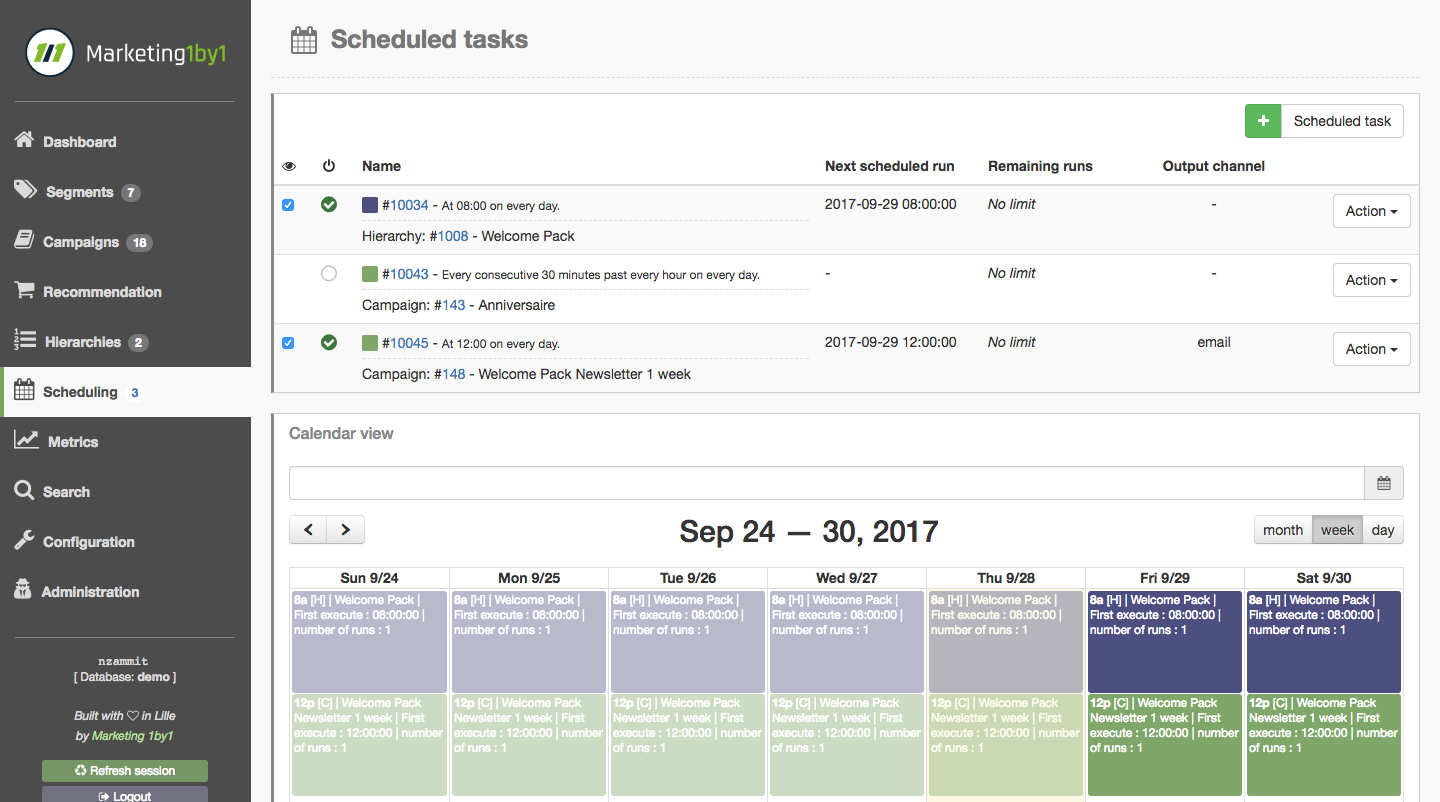Click the Metrics chart icon
This screenshot has height=802, width=1440.
click(27, 441)
